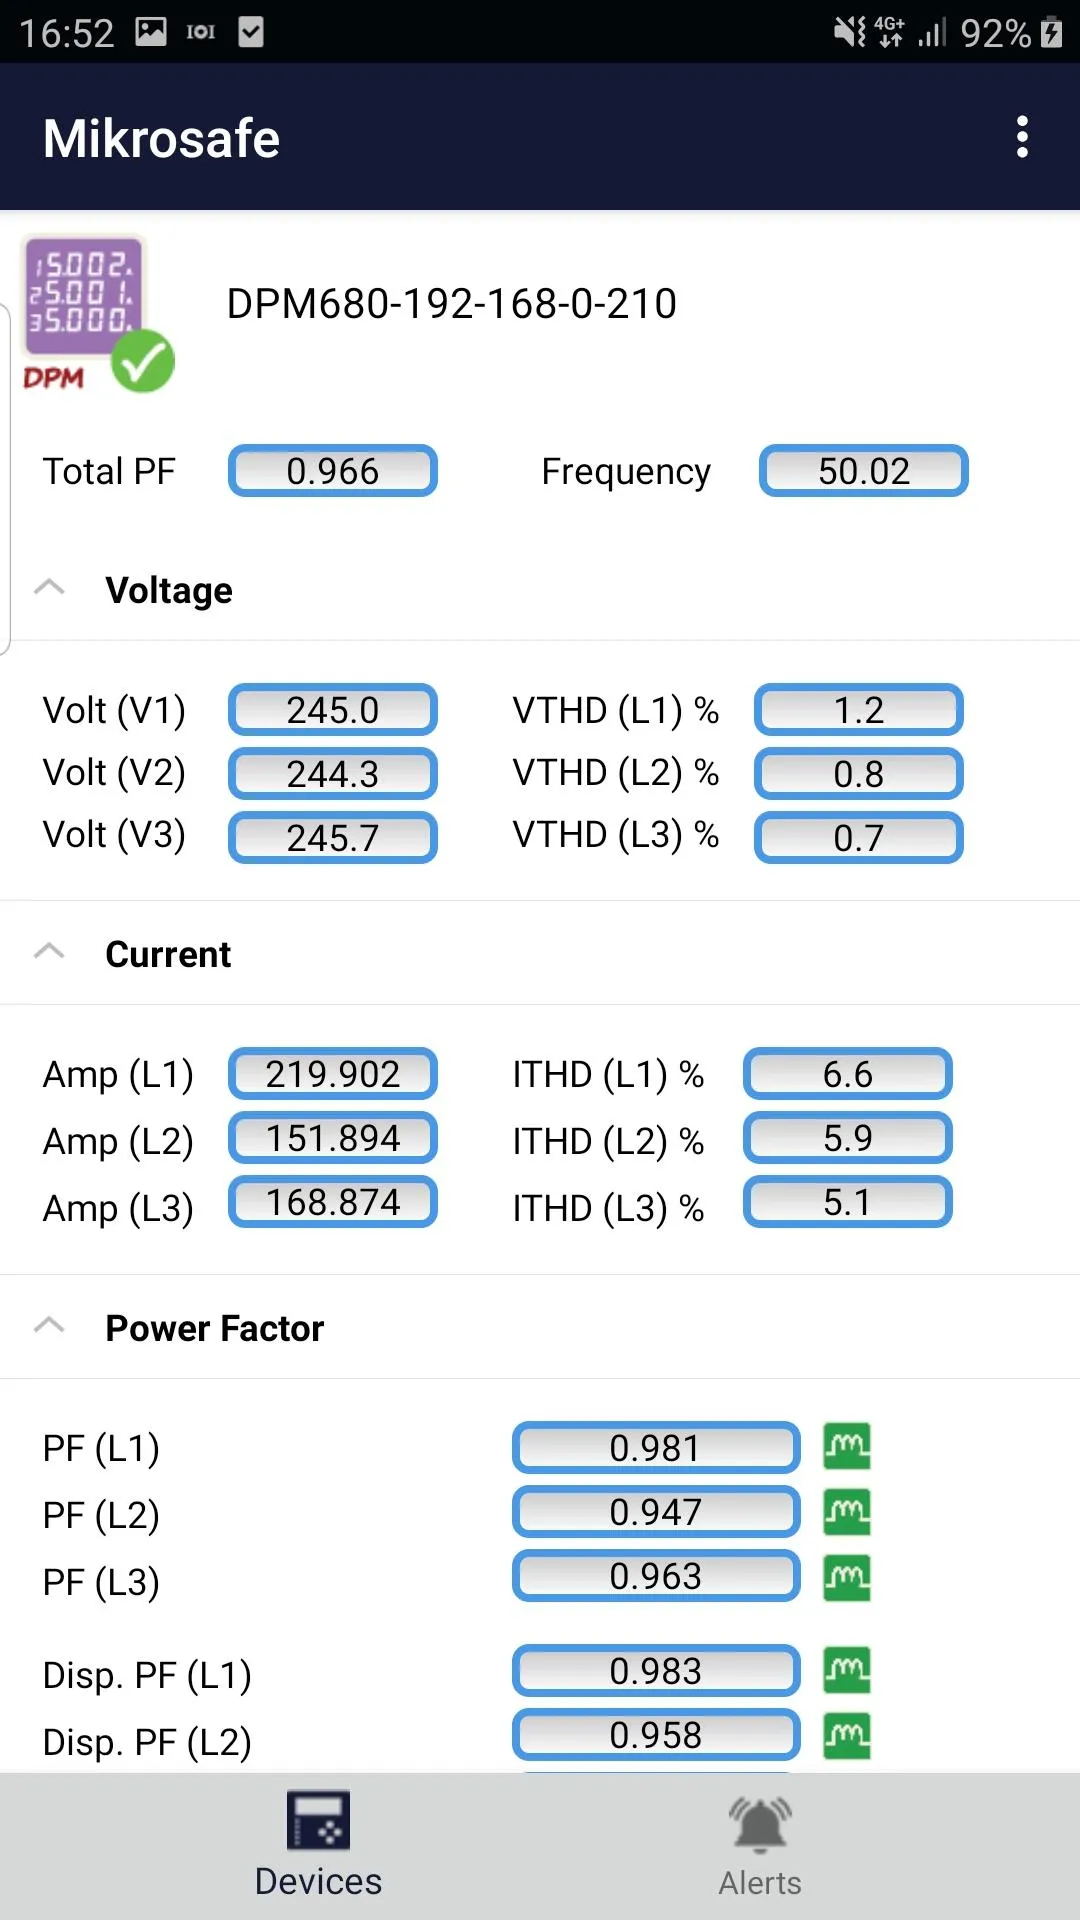This screenshot has height=1920, width=1080.
Task: Open the waveform icon for Disp. PF (L2)
Action: 847,1735
